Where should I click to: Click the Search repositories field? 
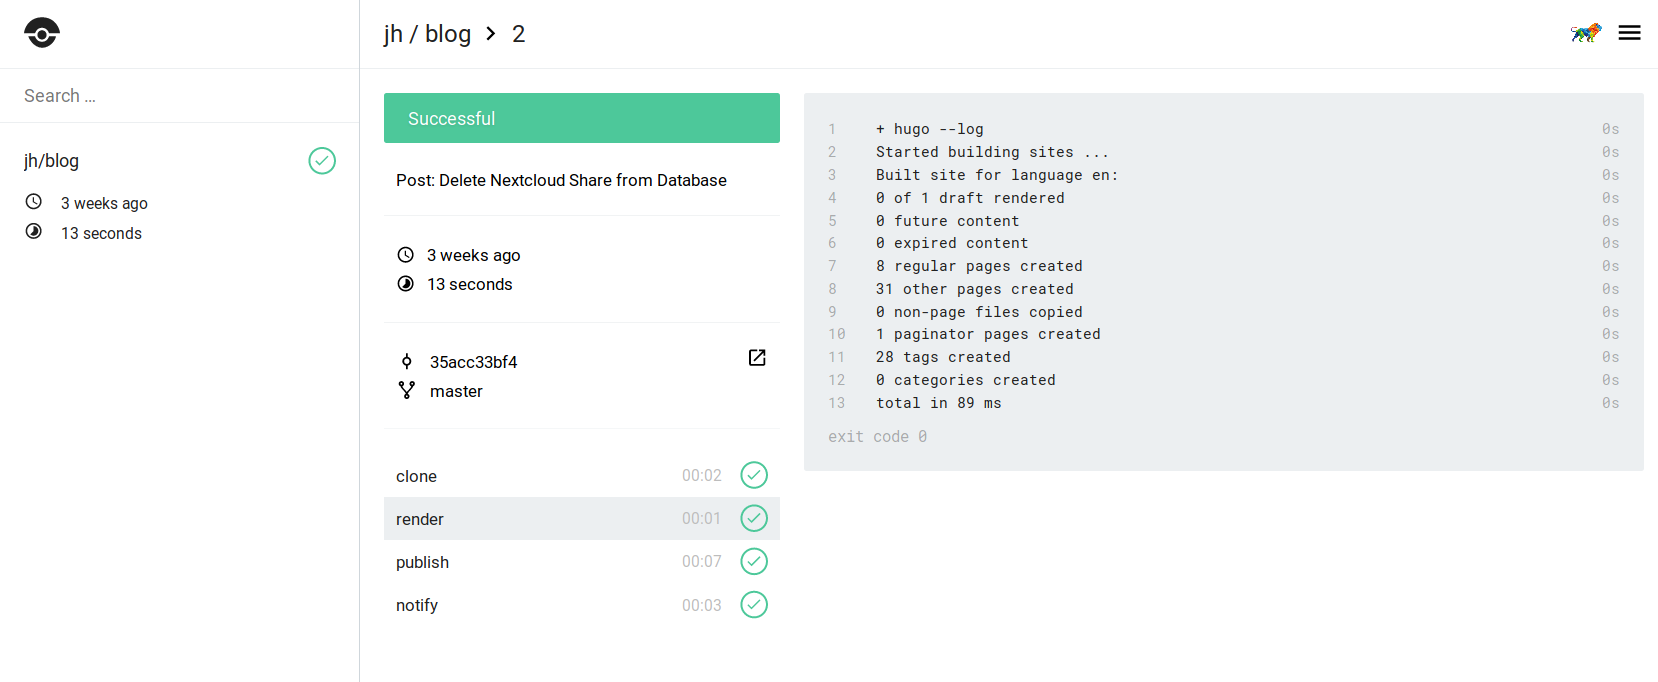[180, 96]
